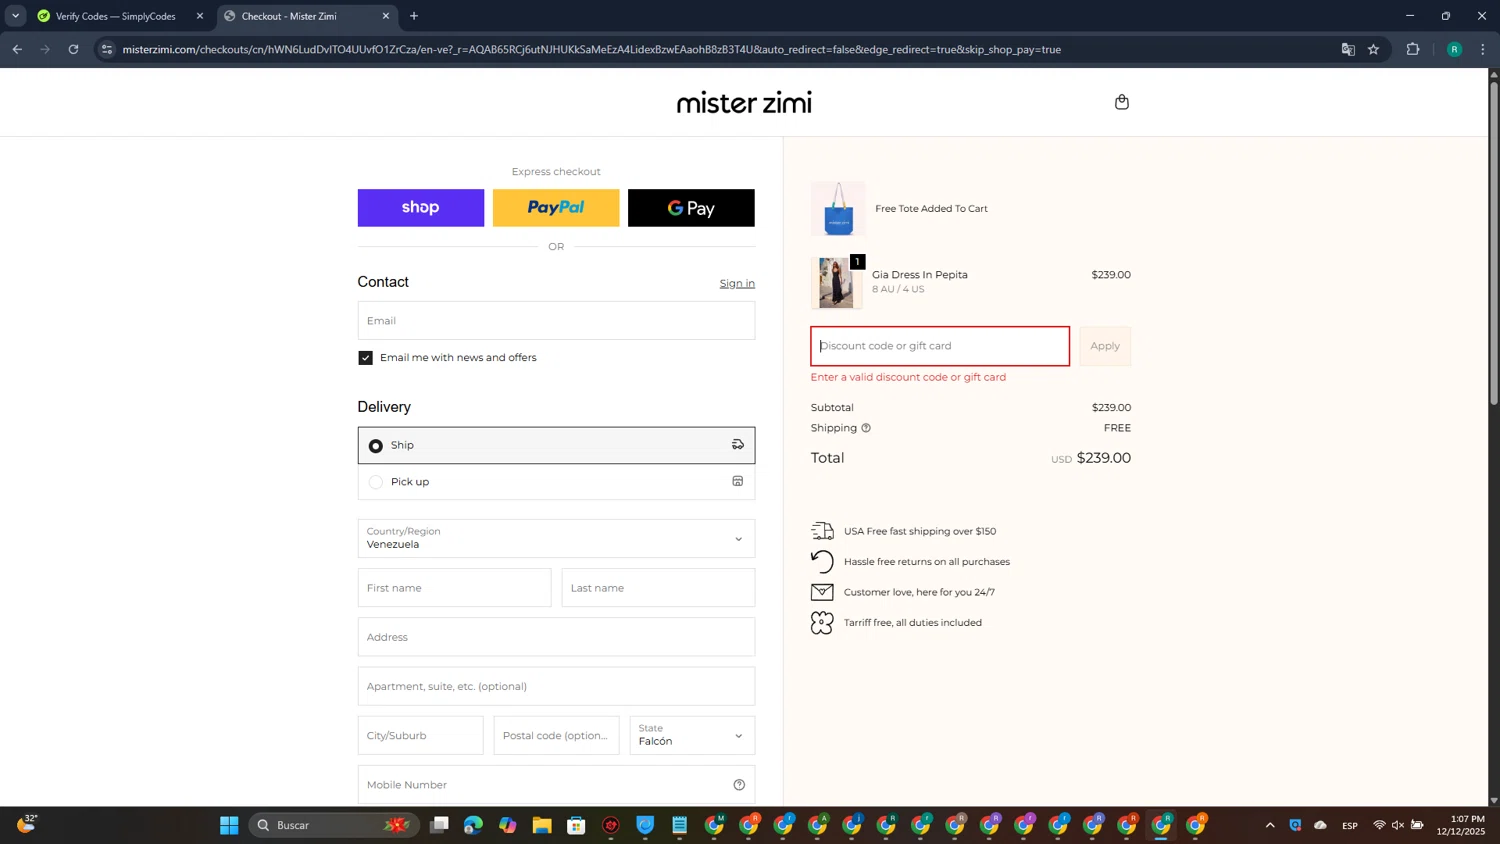Click the Free Tote bag thumbnail

tap(838, 209)
